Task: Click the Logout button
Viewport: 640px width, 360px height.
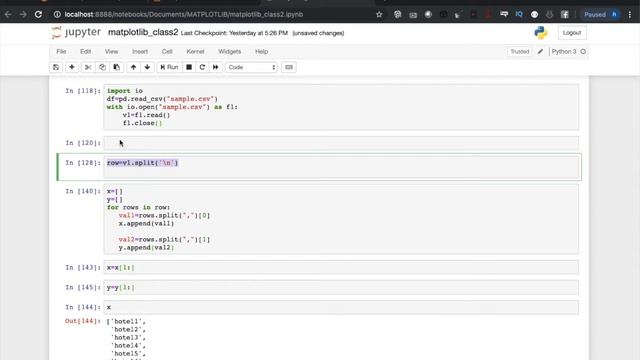Action: (572, 33)
